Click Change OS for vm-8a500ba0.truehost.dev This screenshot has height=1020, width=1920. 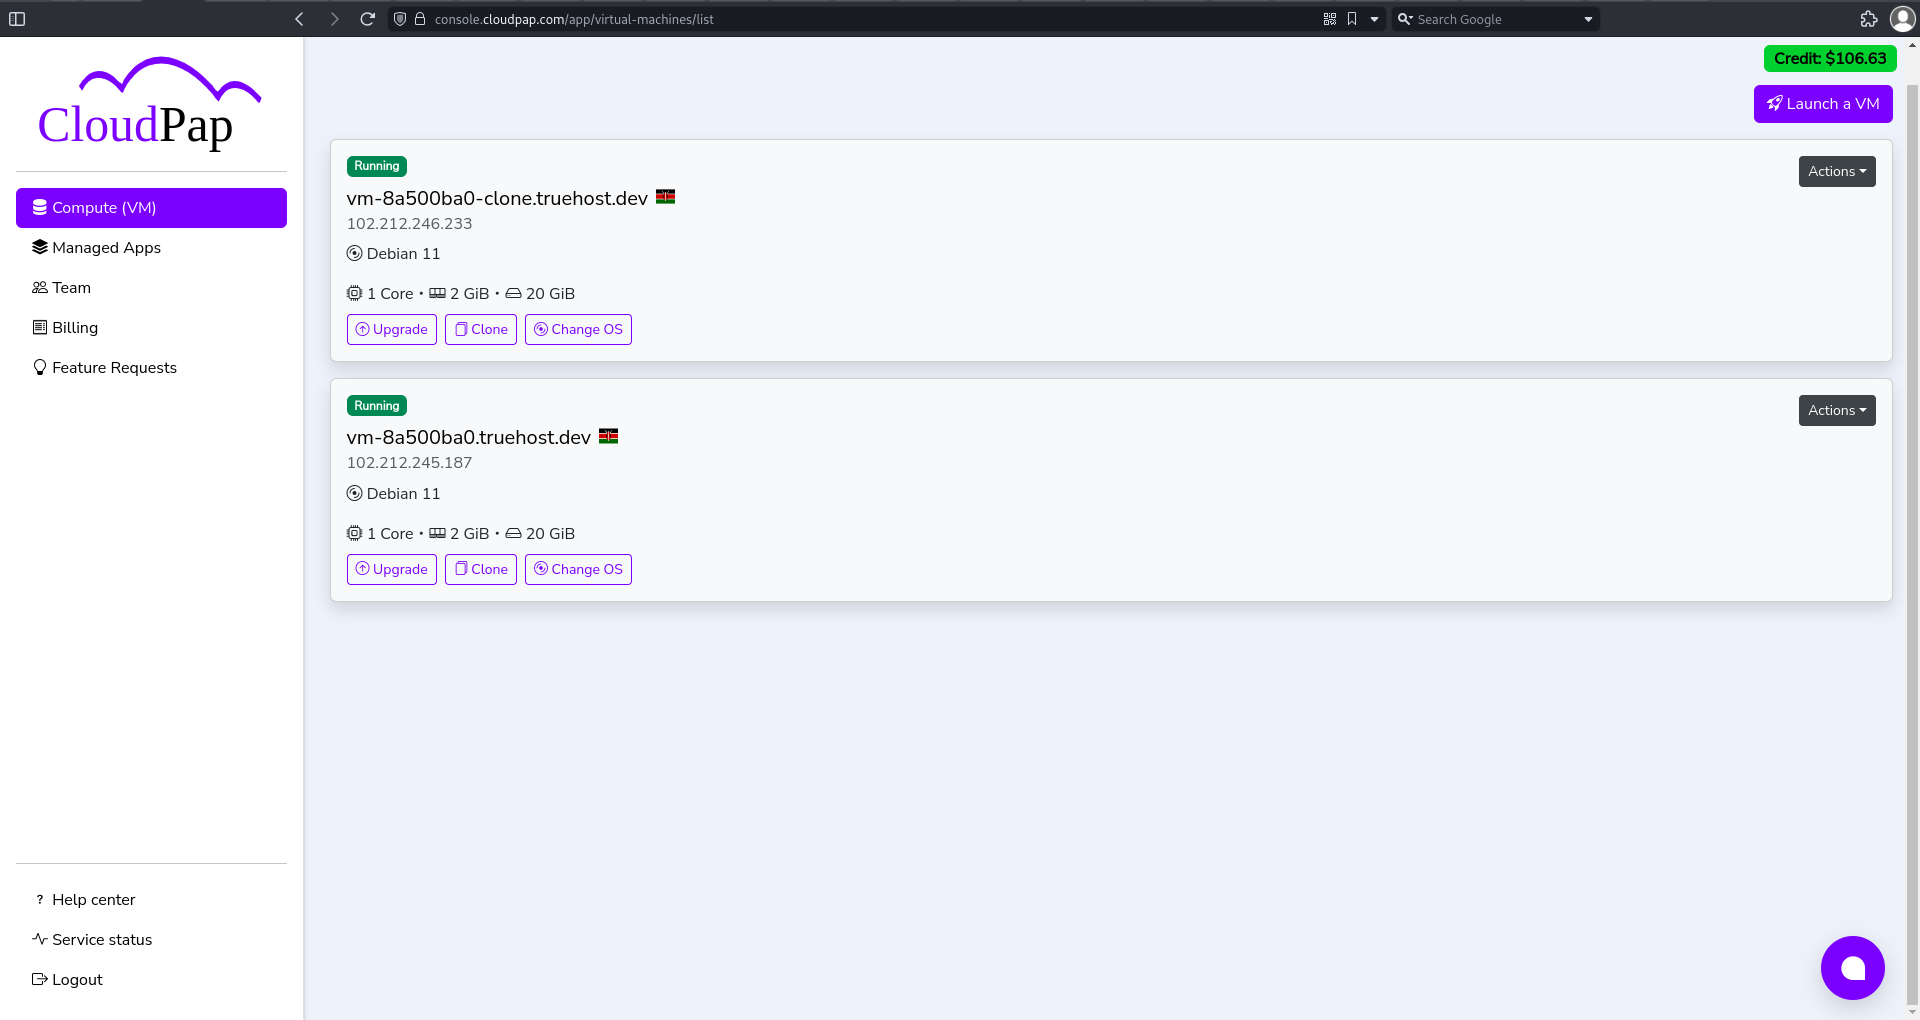(x=578, y=569)
